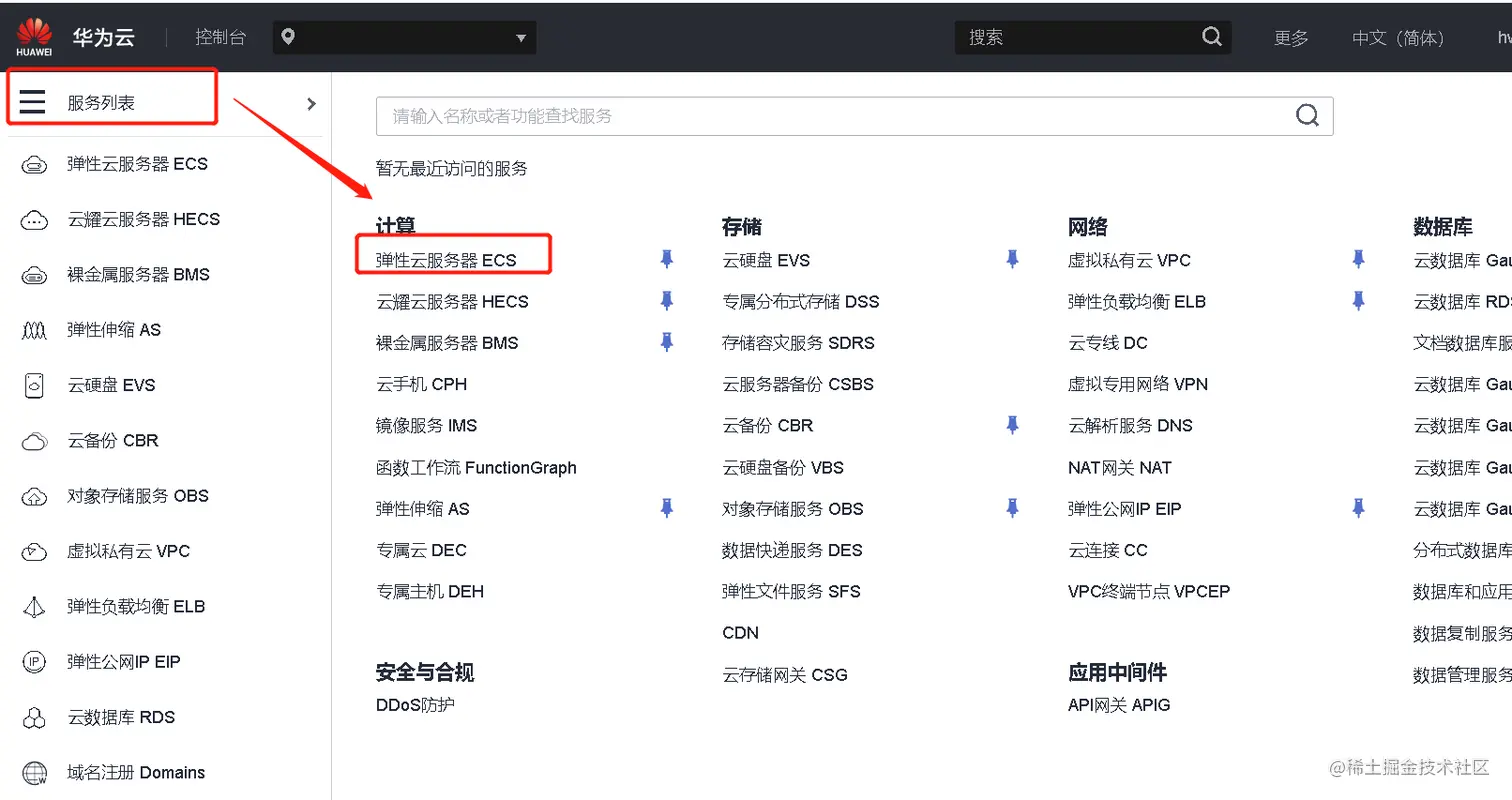Open DDoS防护 service

tap(415, 704)
